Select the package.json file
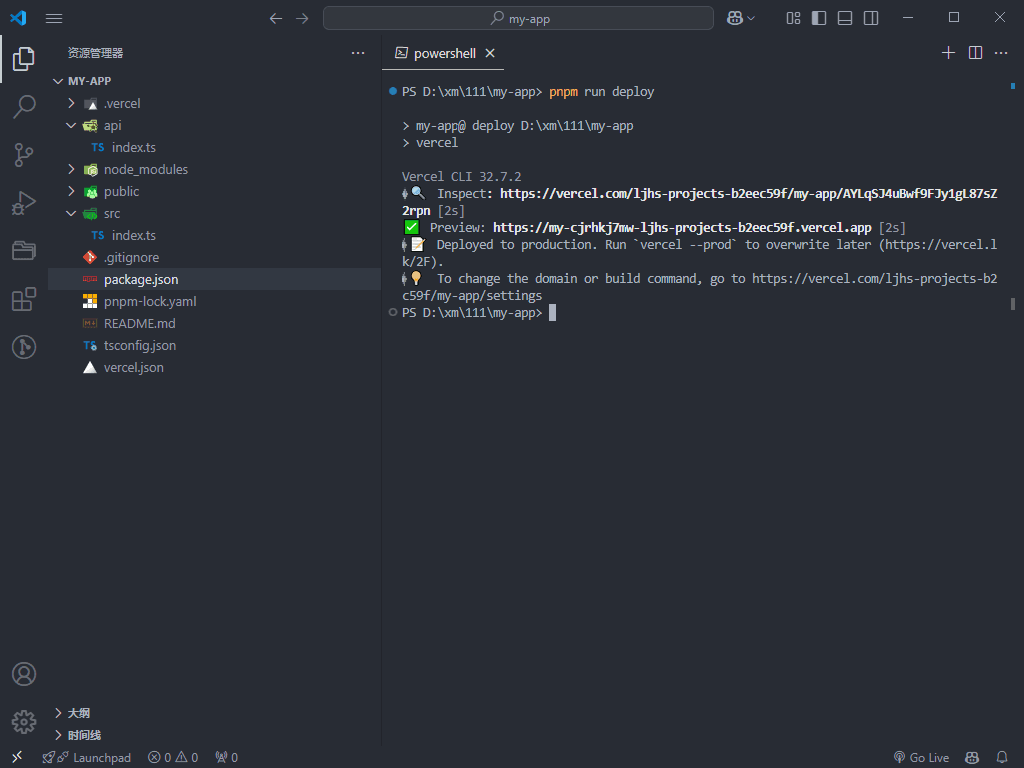This screenshot has width=1024, height=768. (x=214, y=280)
